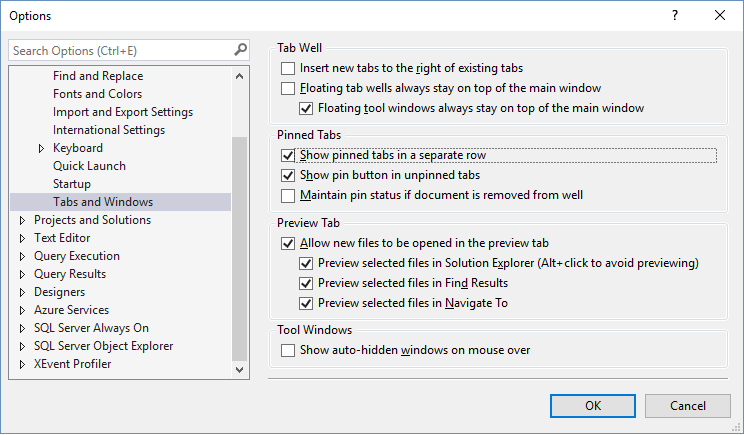
Task: Select International Settings in the tree
Action: (x=109, y=130)
